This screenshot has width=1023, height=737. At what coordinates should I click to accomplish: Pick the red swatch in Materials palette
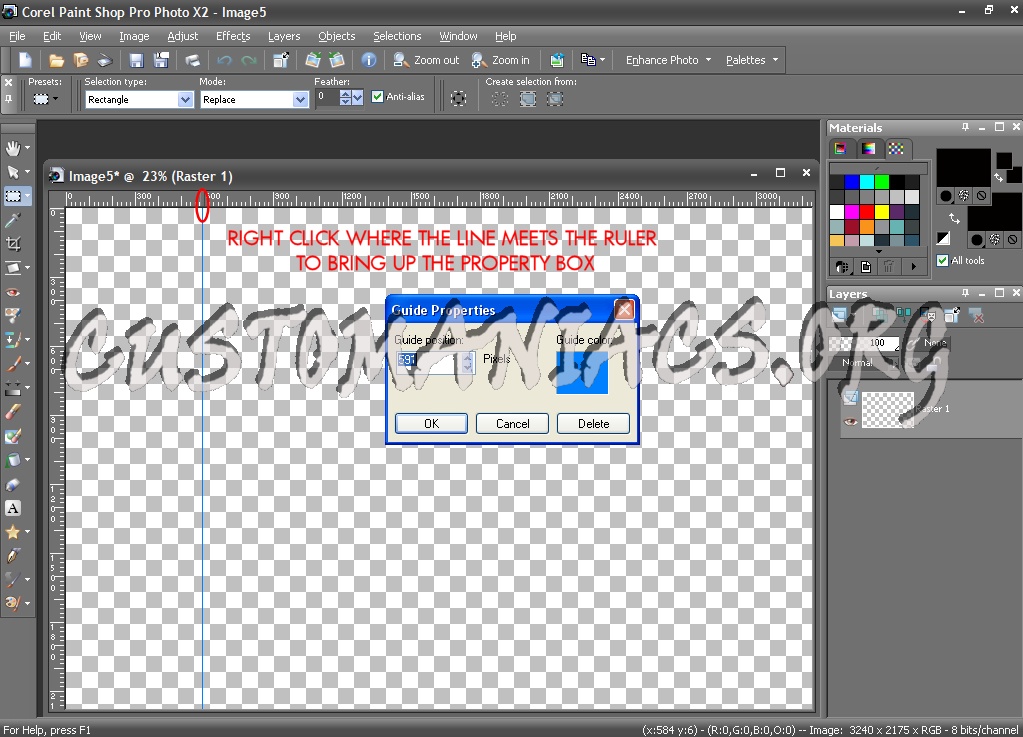pos(866,212)
